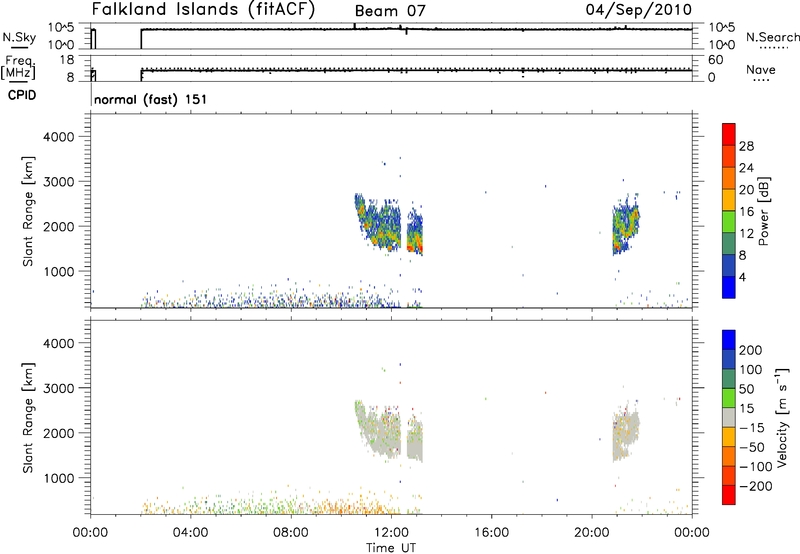The image size is (800, 554).
Task: Click the '16:00' time tick label
Action: (491, 533)
